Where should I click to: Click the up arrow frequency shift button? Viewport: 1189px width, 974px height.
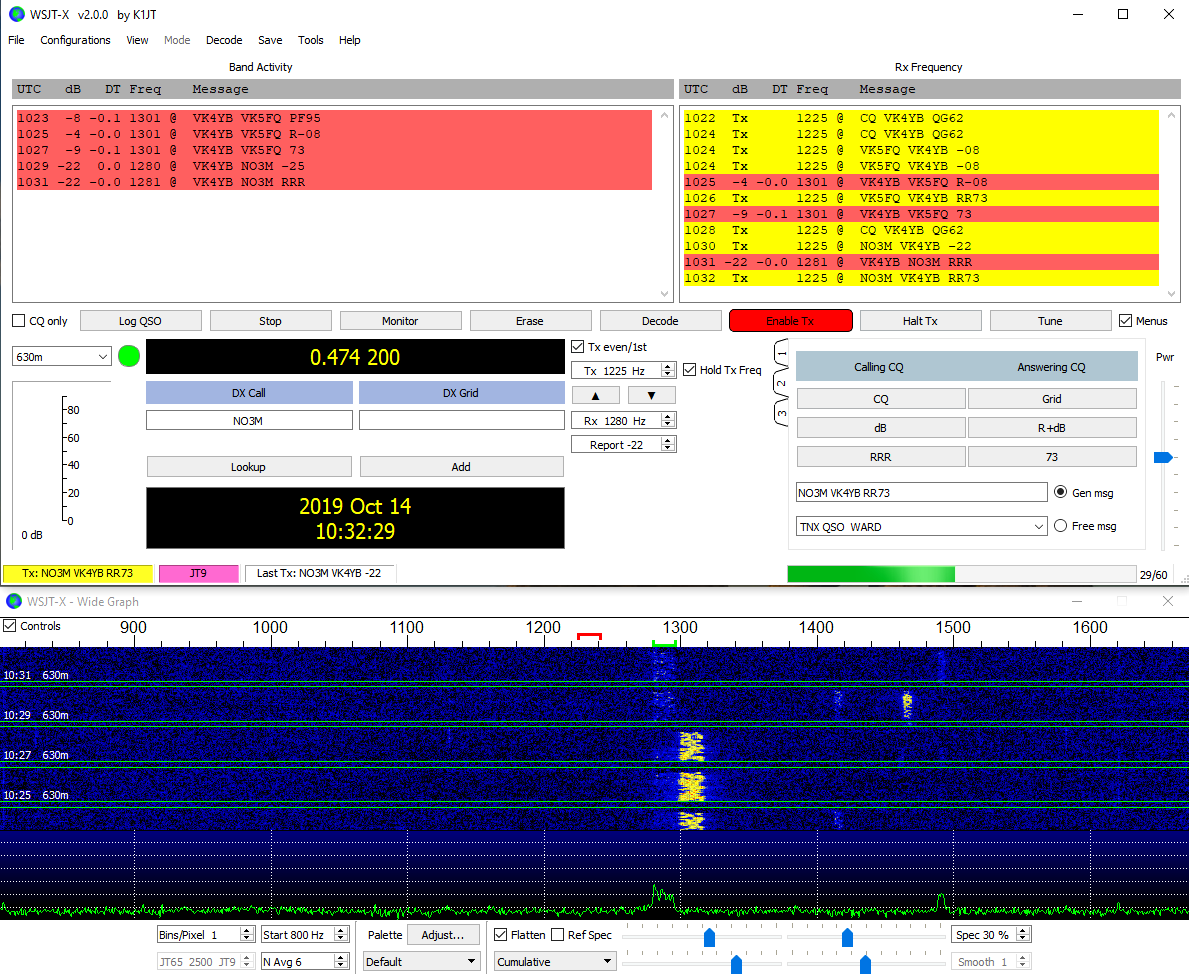[597, 395]
